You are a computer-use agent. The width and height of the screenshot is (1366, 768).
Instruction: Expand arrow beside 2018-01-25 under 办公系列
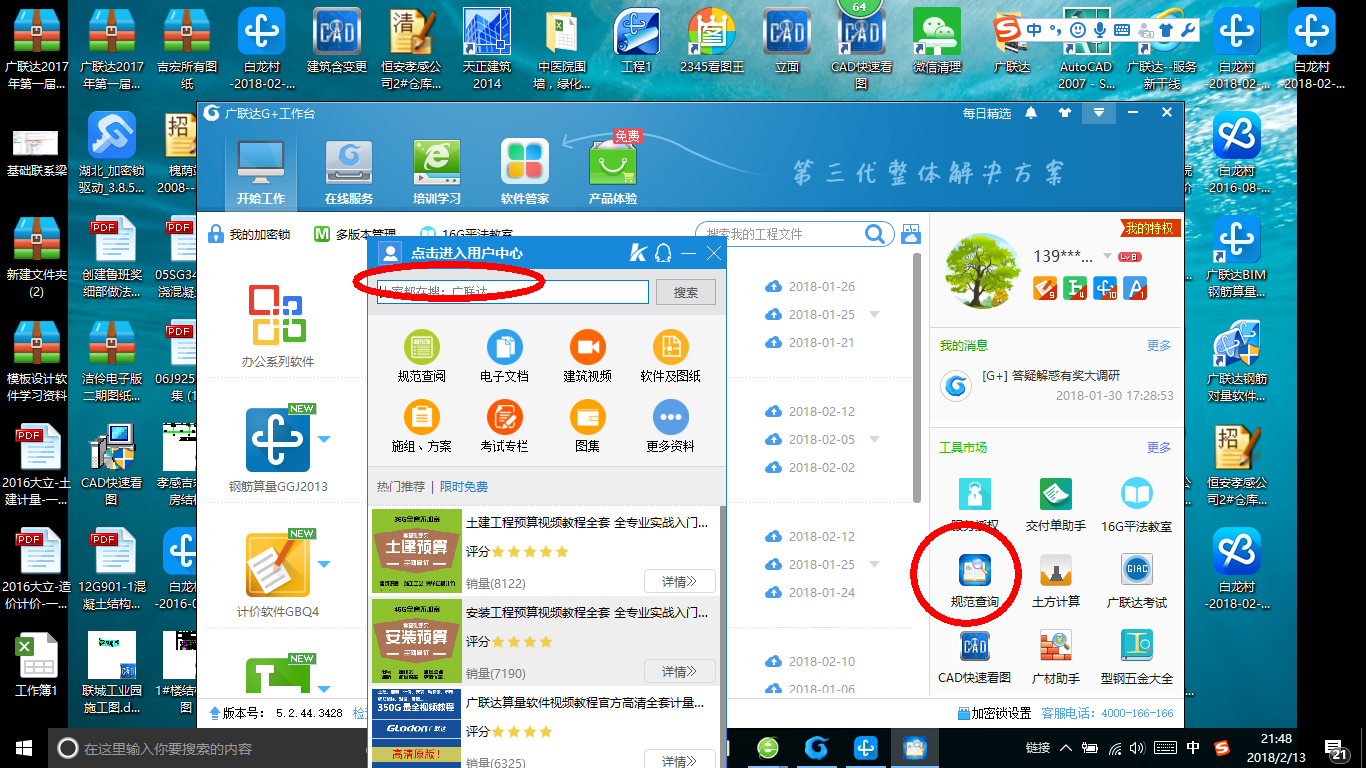pyautogui.click(x=874, y=314)
